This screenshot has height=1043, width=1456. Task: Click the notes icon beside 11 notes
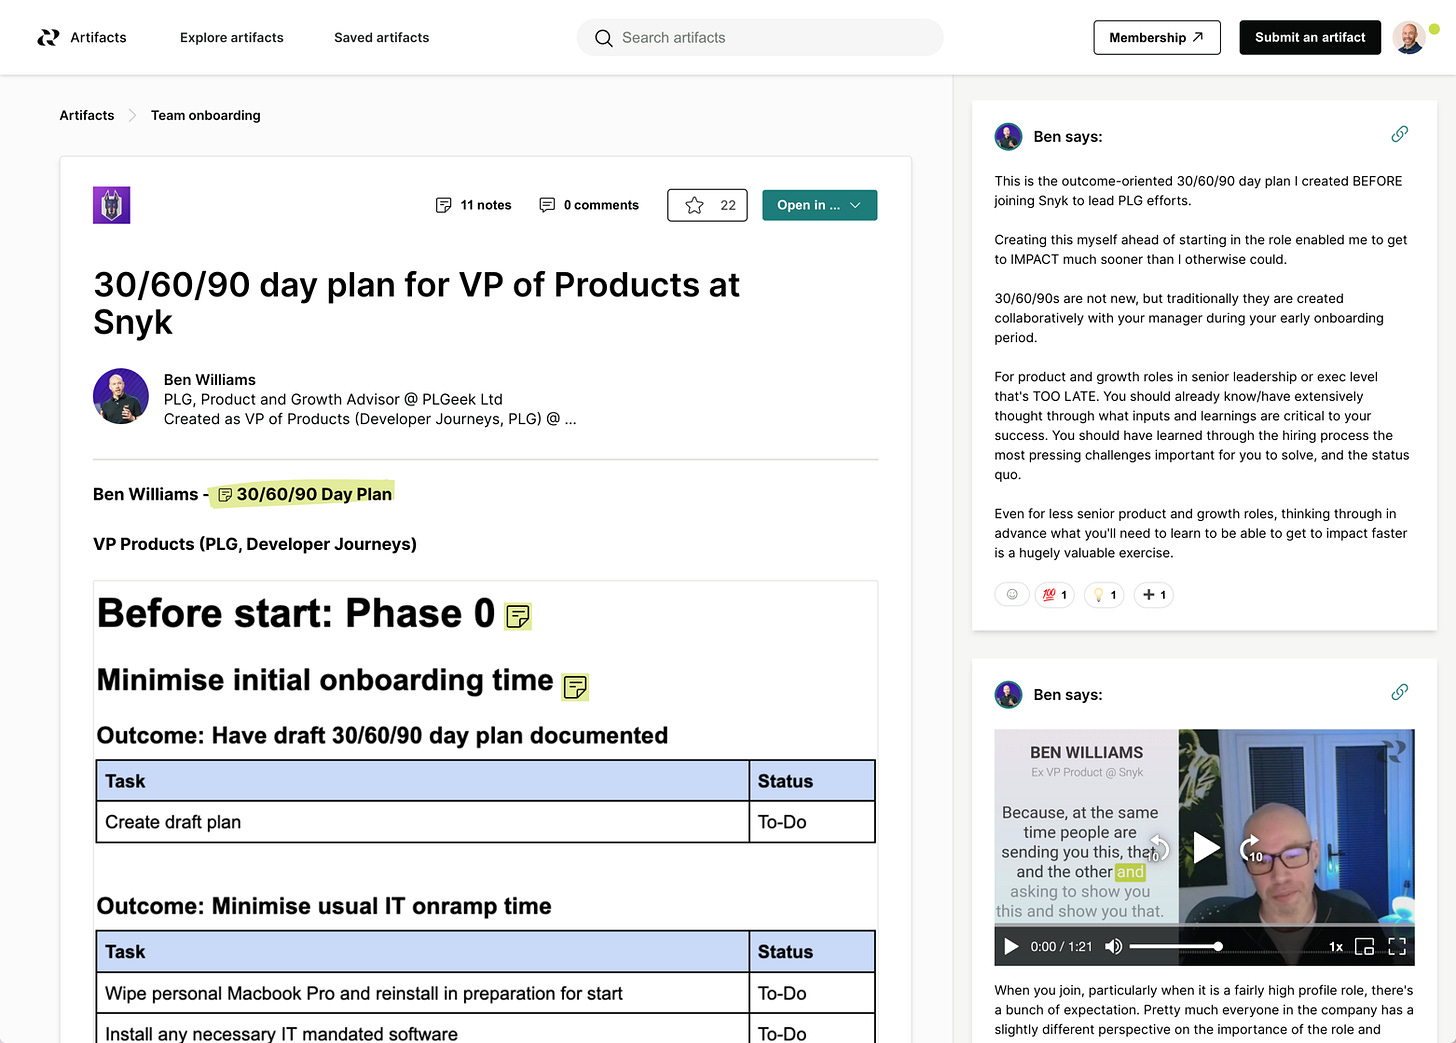[x=443, y=205]
